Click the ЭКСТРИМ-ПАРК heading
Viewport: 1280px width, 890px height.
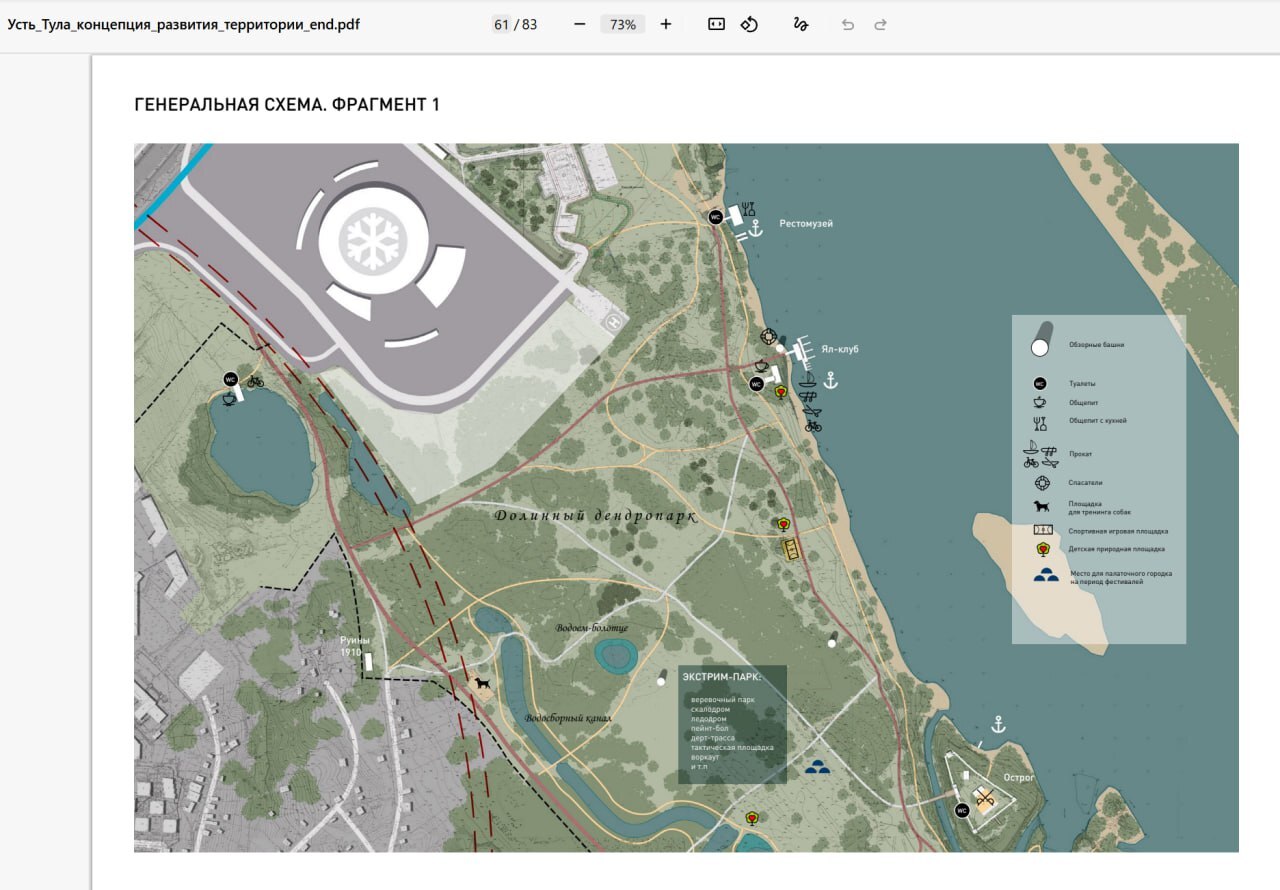coord(721,677)
